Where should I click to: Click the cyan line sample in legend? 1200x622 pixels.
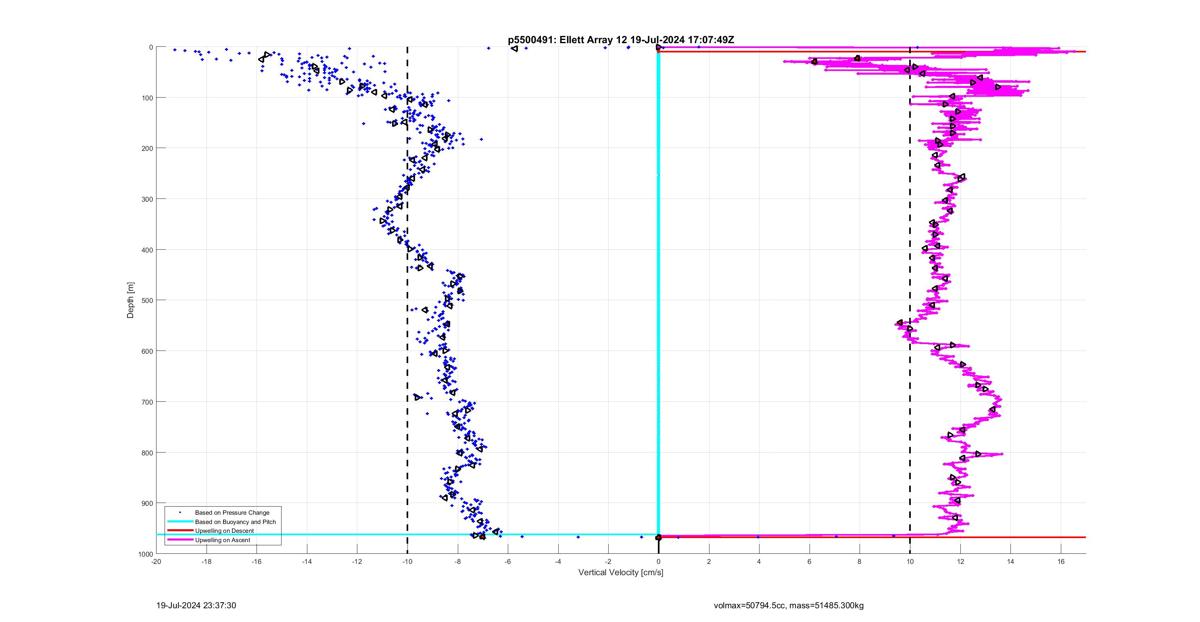(x=179, y=522)
